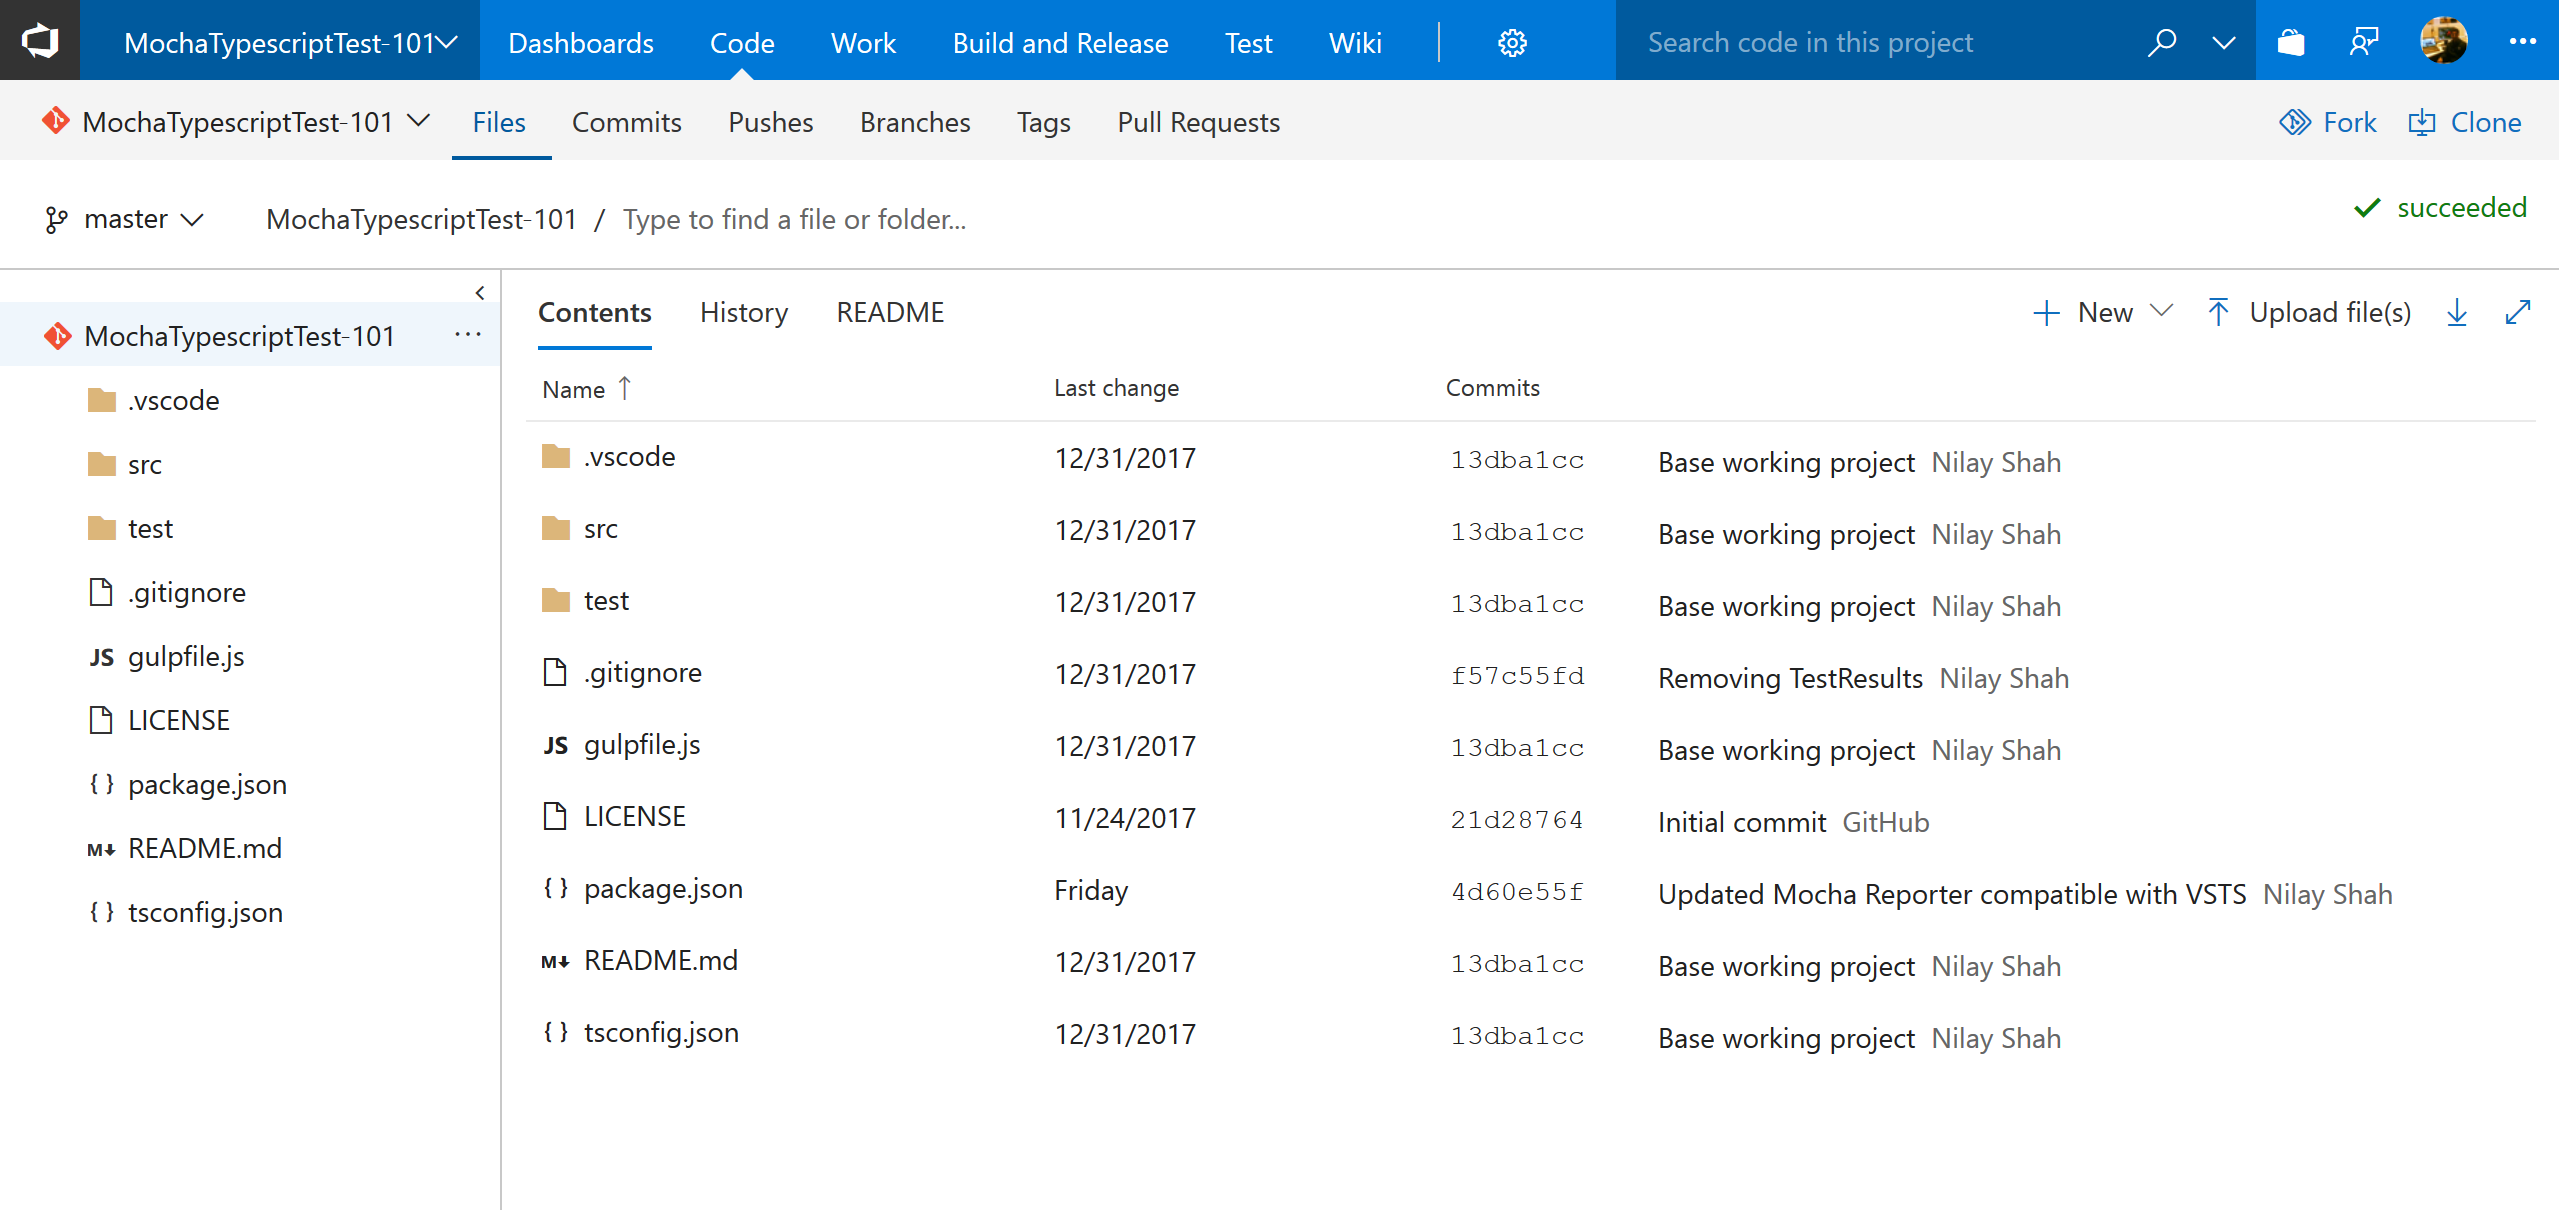Viewport: 2559px width, 1210px height.
Task: Open commit 4d60e55f link
Action: [x=1517, y=892]
